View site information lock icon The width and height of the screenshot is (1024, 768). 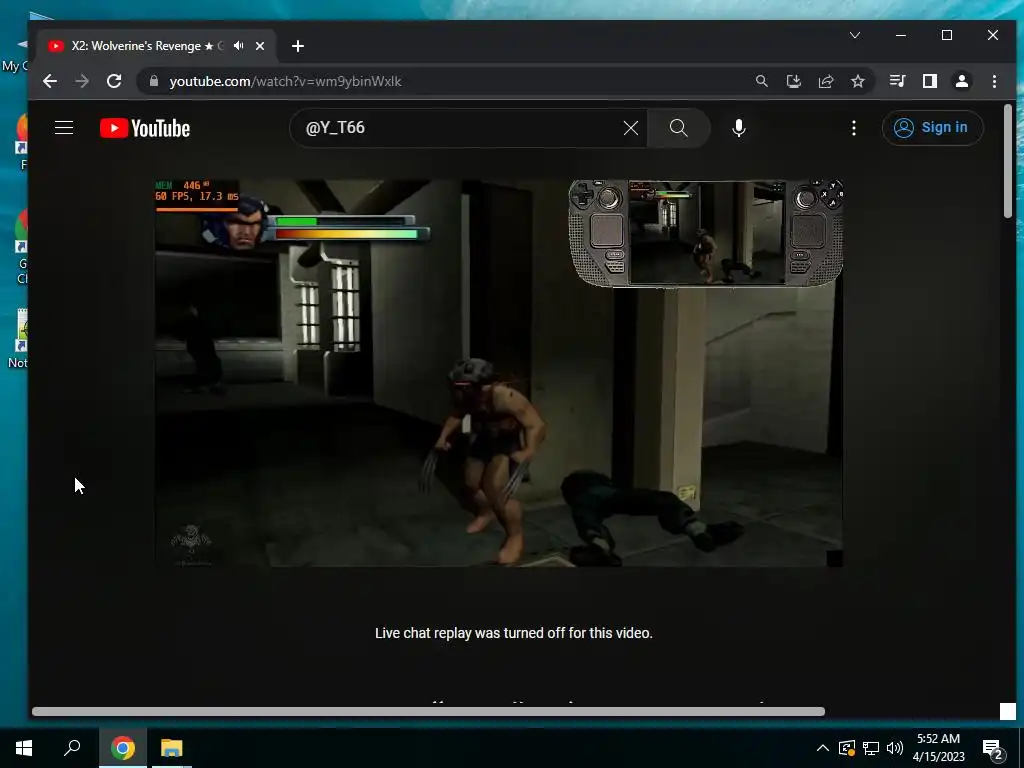click(154, 81)
